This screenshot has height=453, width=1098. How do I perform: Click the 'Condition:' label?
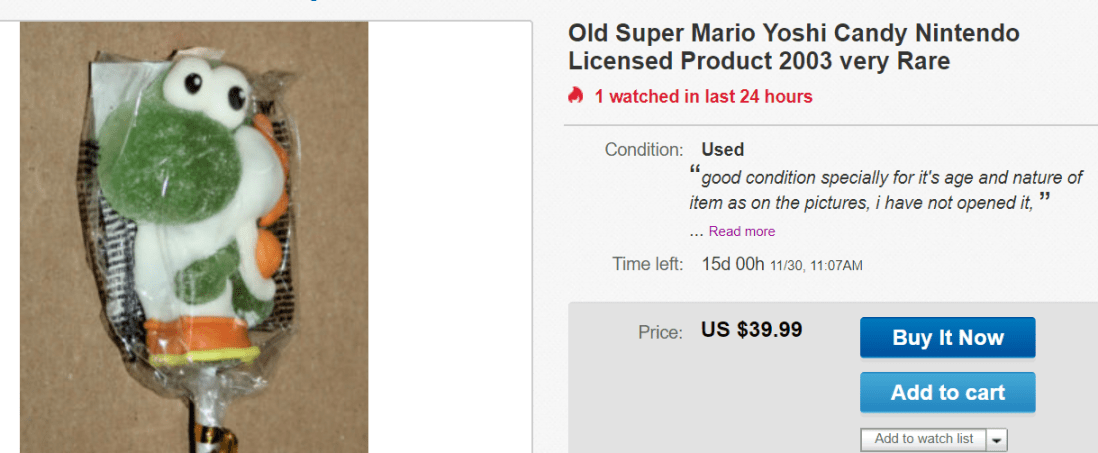(x=643, y=149)
